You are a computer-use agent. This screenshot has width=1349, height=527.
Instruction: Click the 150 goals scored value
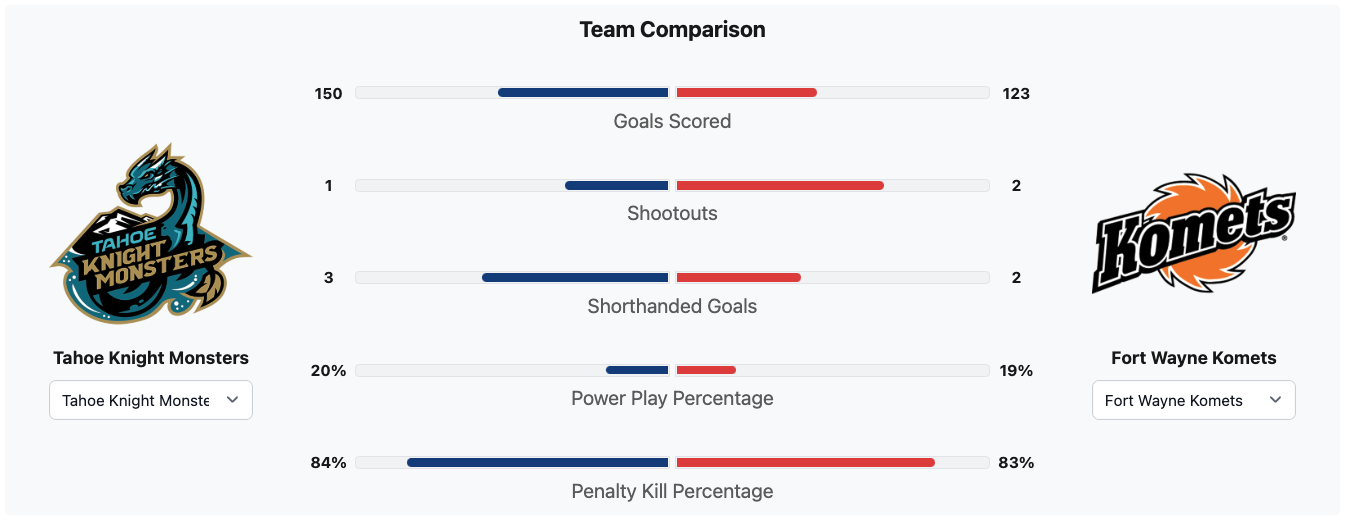click(x=328, y=94)
